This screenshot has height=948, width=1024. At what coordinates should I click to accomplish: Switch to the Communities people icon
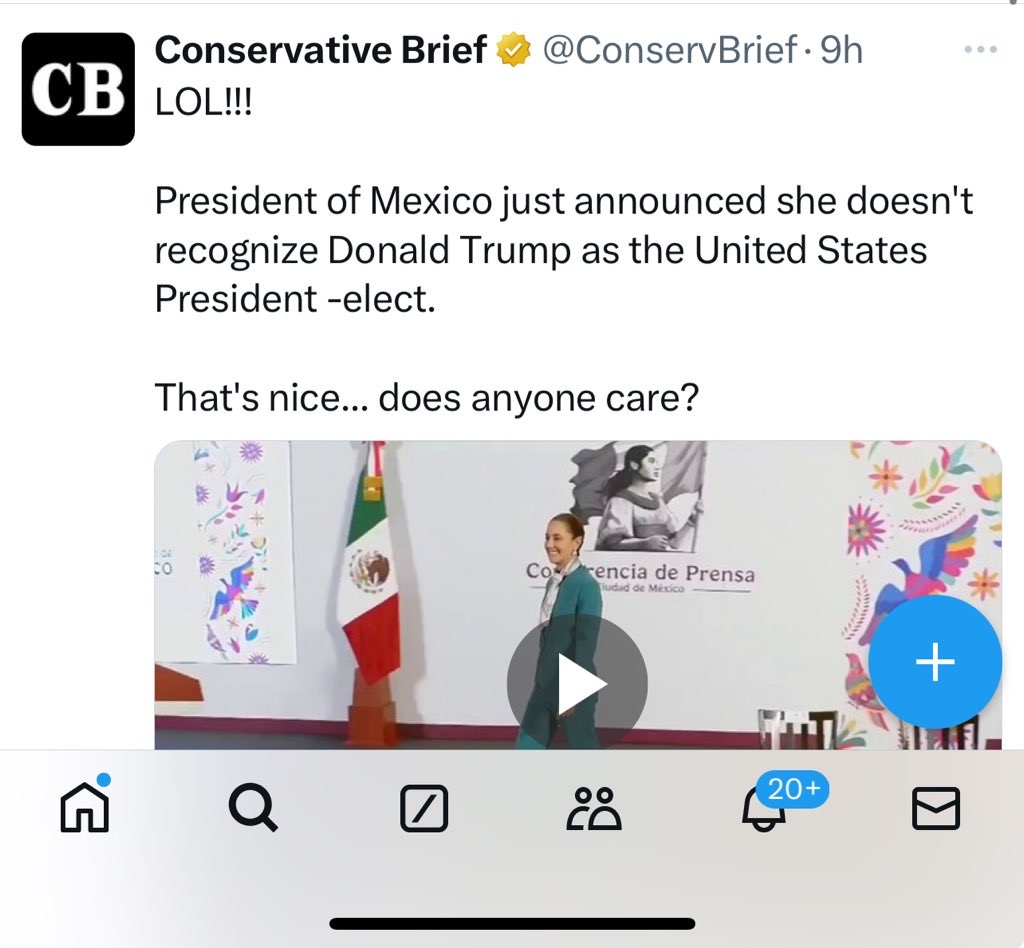(x=594, y=808)
